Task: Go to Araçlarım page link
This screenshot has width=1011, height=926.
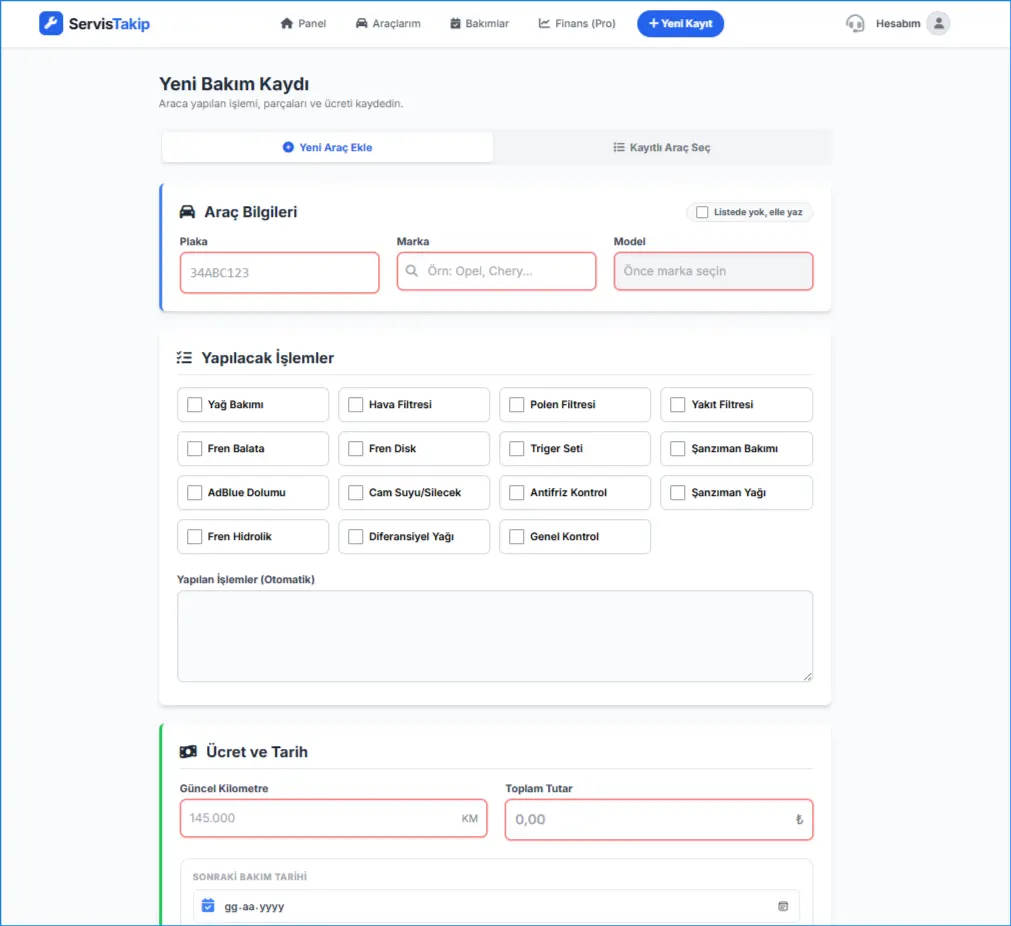Action: [388, 23]
